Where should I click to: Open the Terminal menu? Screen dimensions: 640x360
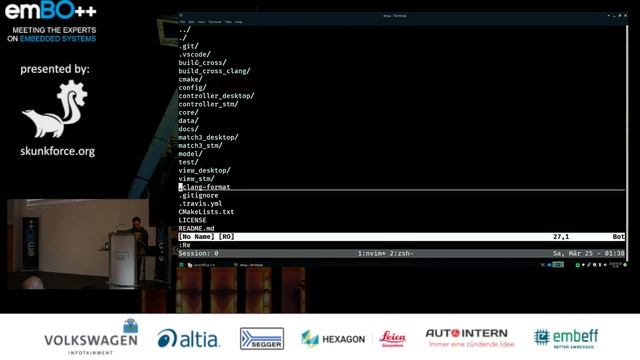click(215, 22)
